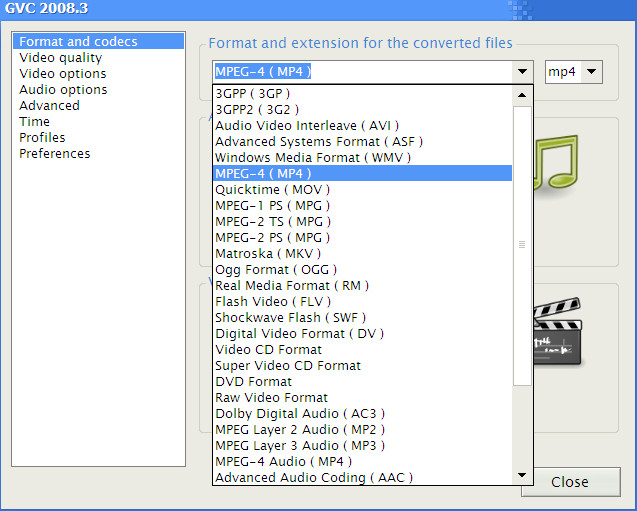637x511 pixels.
Task: Click the format list scroll-up arrow
Action: 522,95
